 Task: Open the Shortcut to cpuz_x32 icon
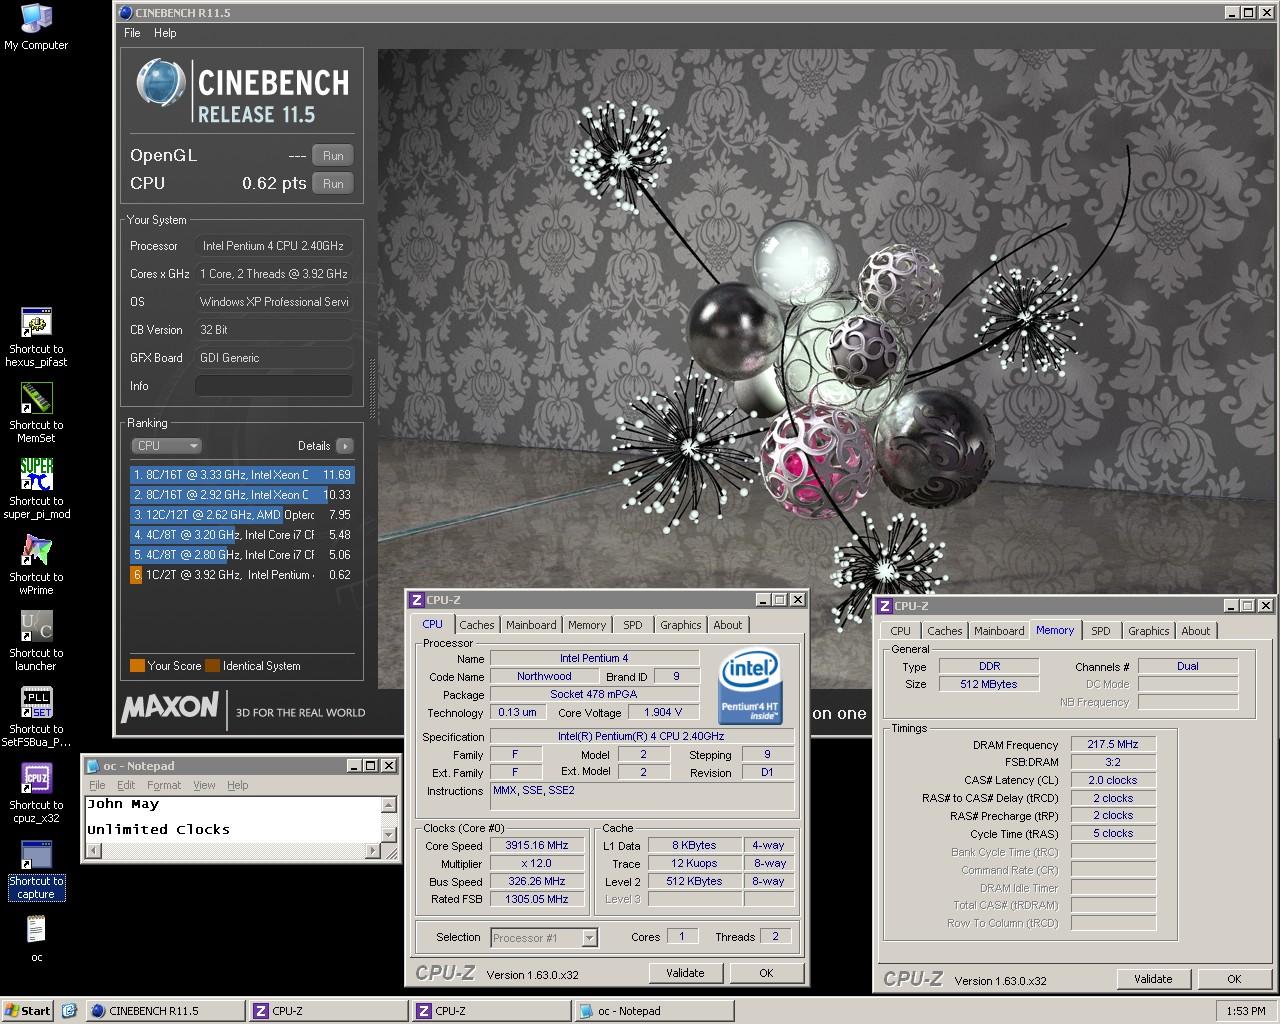point(36,793)
